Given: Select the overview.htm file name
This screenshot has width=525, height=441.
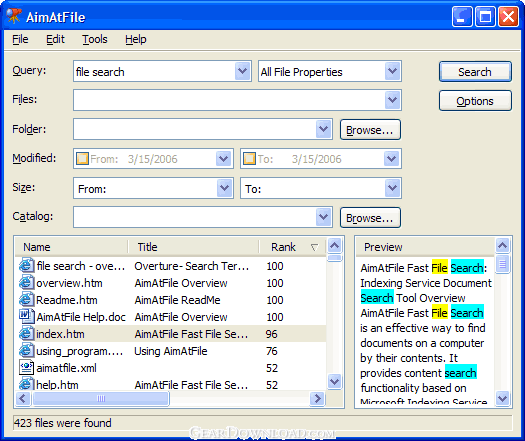Looking at the screenshot, I should (69, 283).
